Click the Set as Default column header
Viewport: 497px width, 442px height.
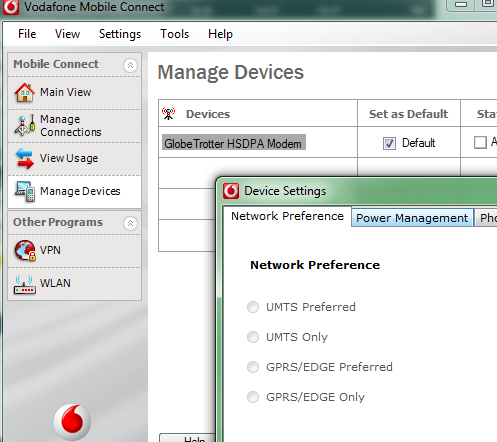[409, 113]
